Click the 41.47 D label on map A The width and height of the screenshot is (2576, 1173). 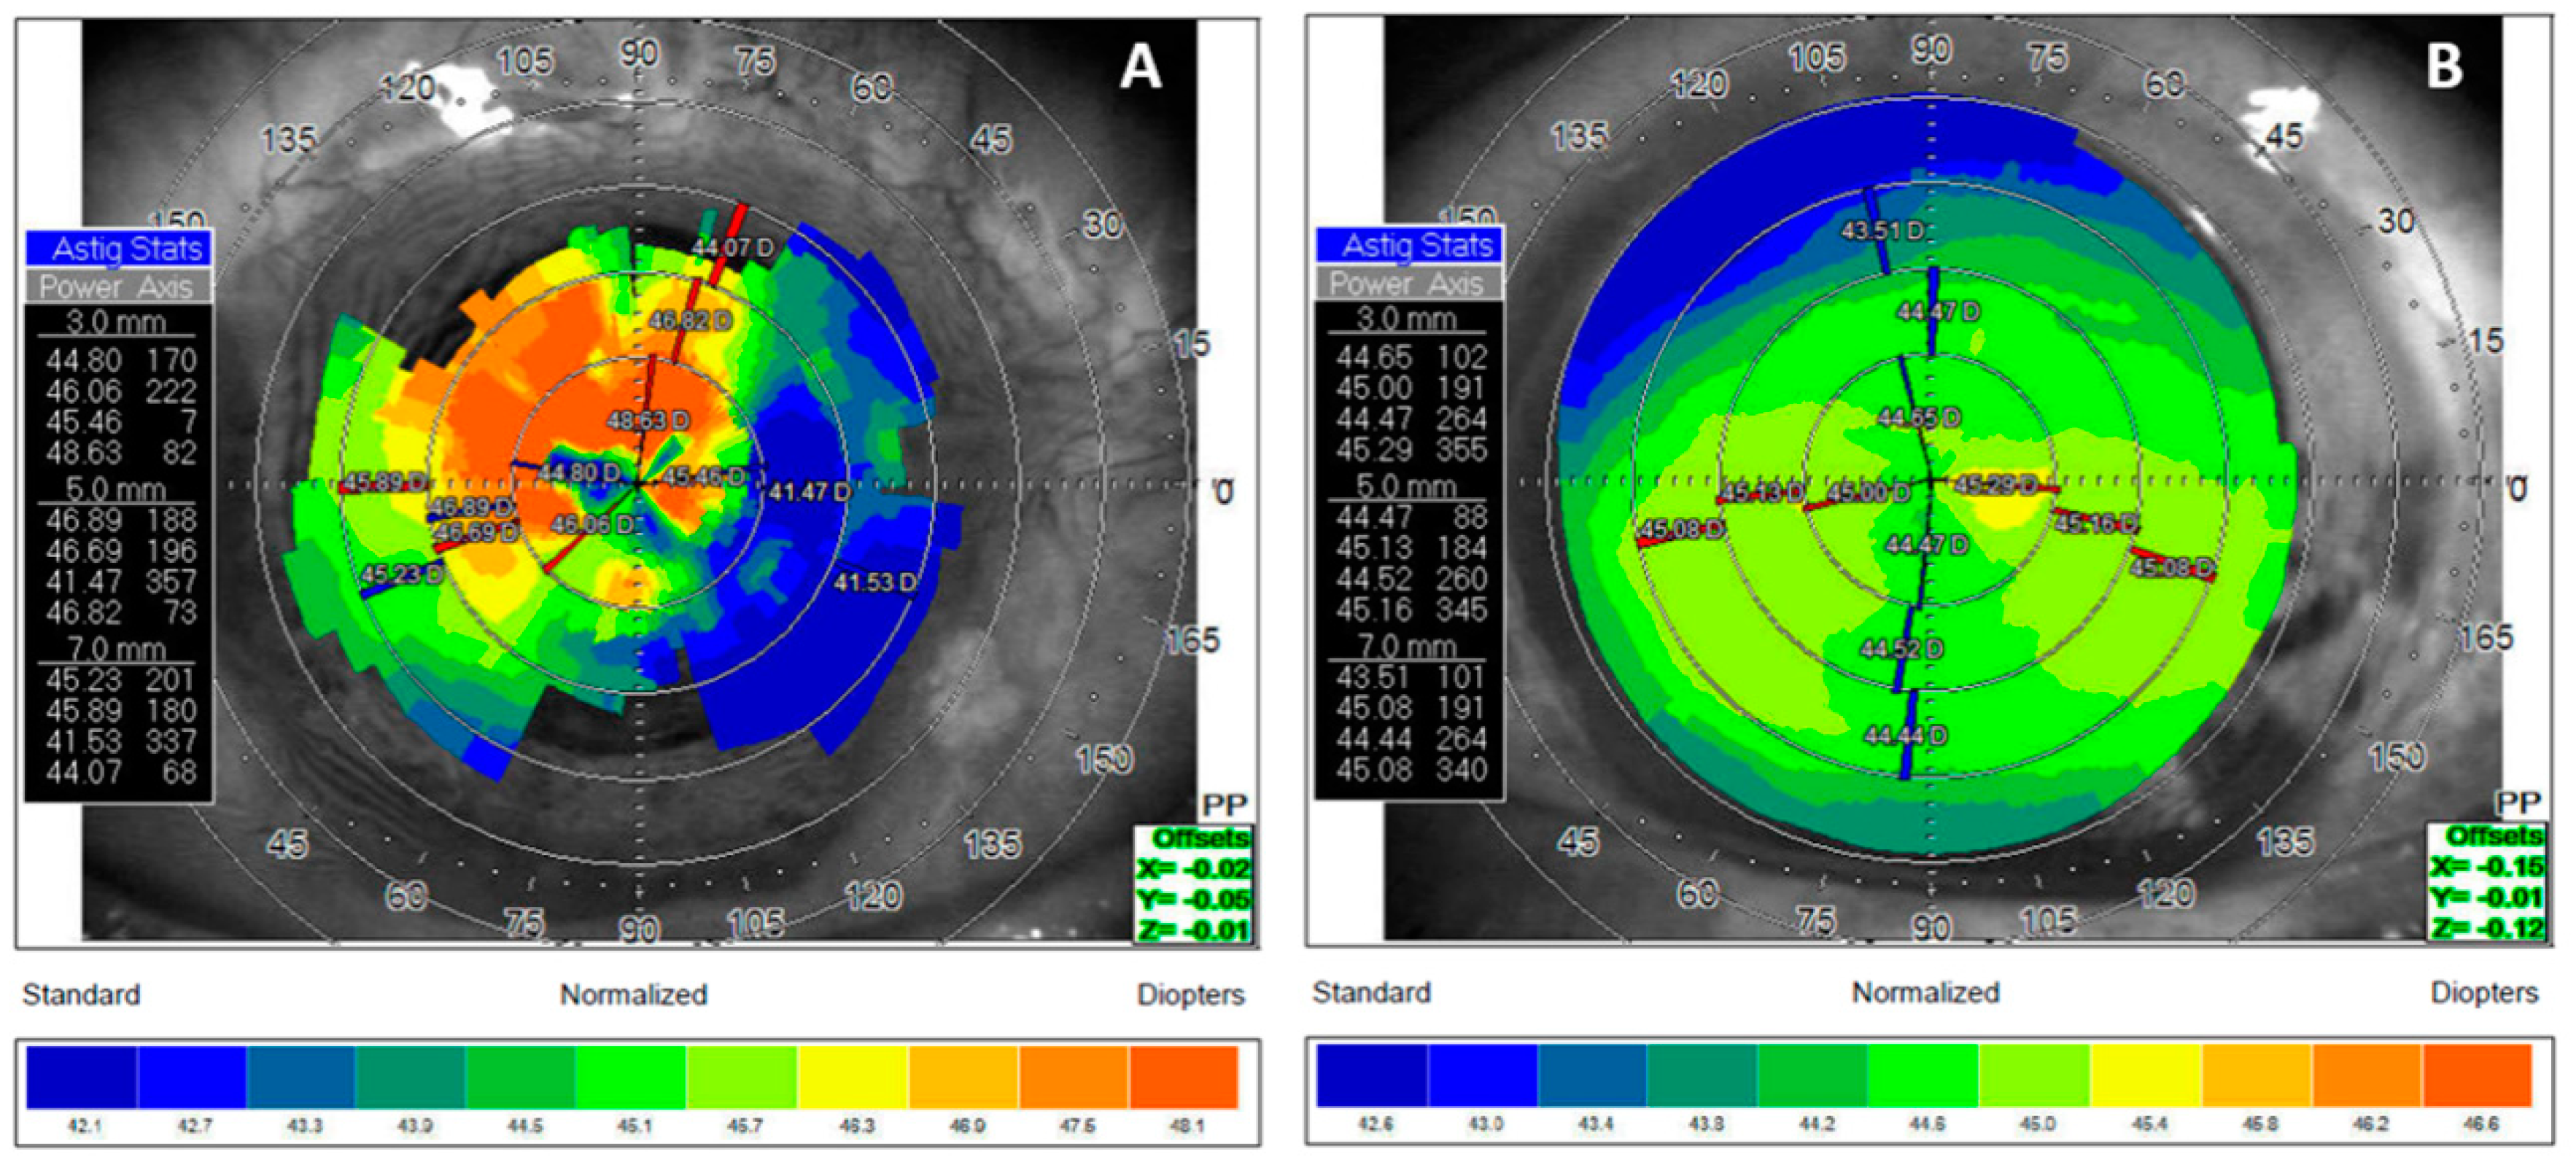click(810, 492)
